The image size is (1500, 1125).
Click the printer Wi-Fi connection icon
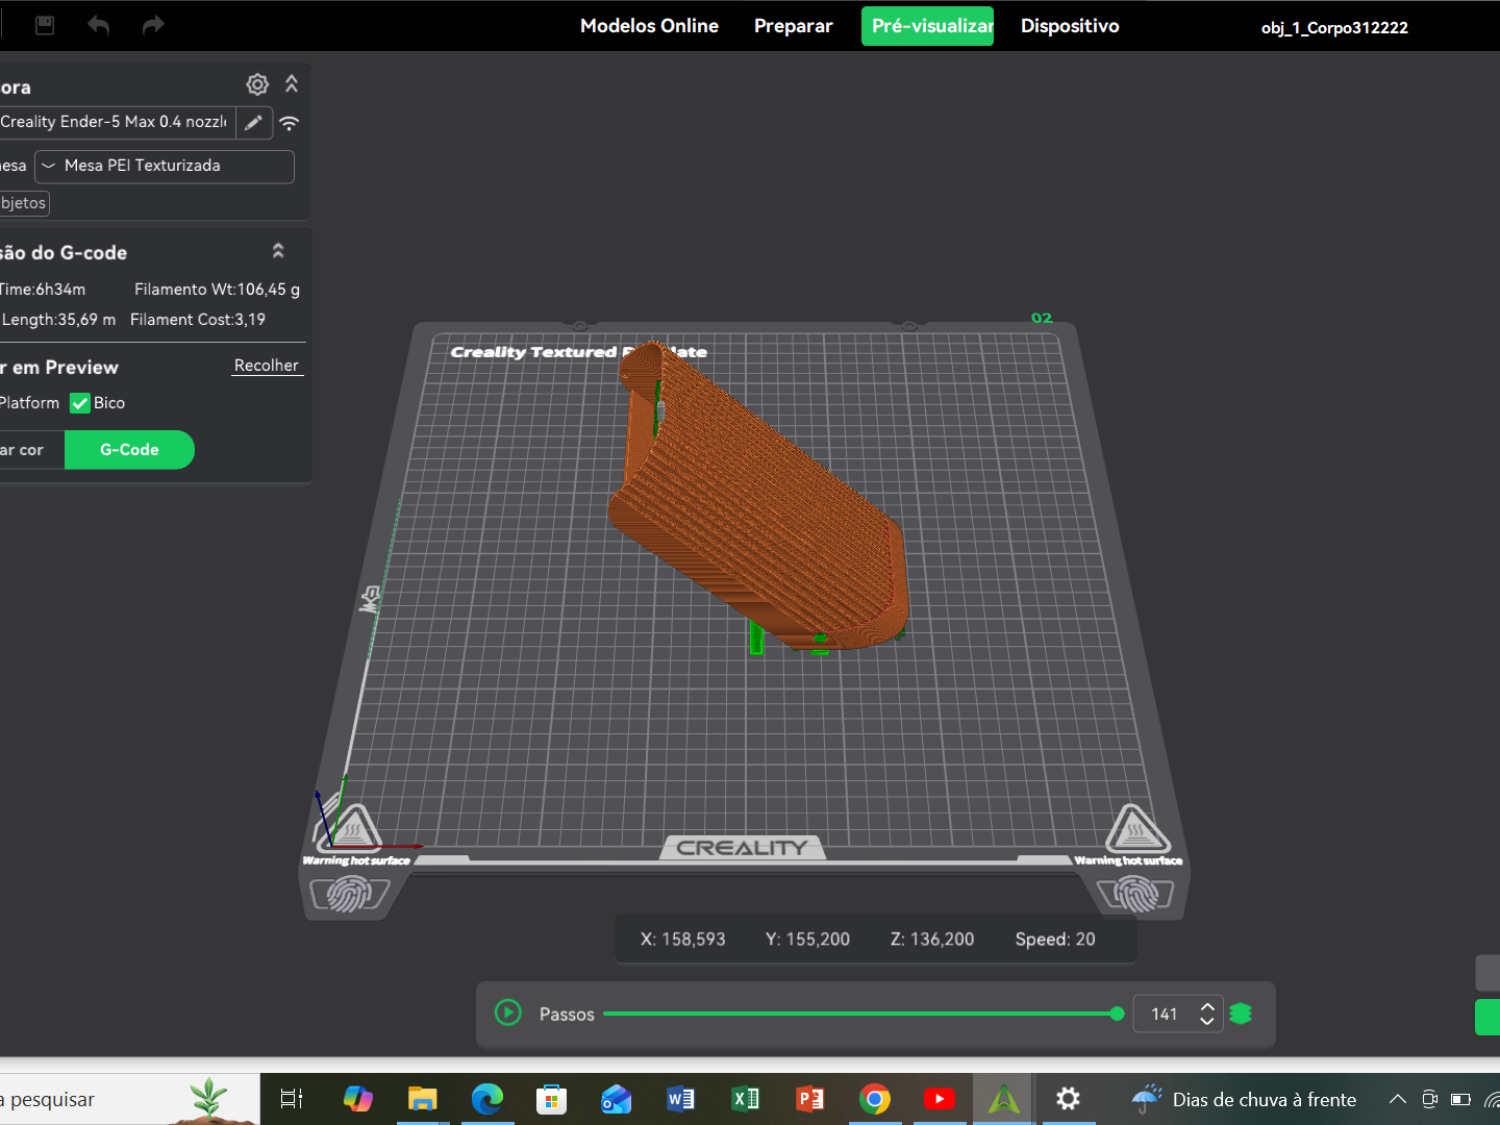coord(289,123)
